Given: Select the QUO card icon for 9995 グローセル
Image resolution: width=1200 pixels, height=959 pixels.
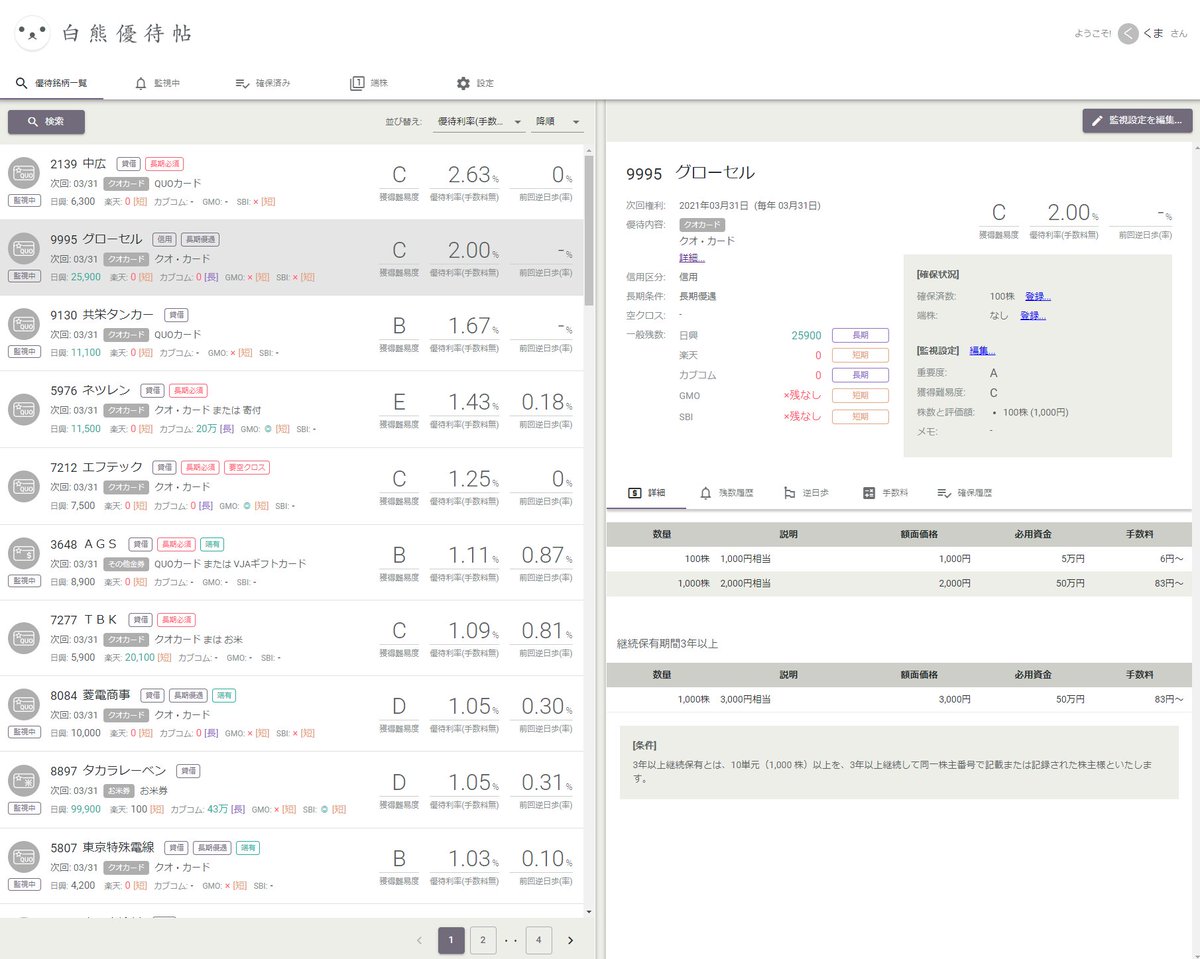Looking at the screenshot, I should pyautogui.click(x=23, y=247).
